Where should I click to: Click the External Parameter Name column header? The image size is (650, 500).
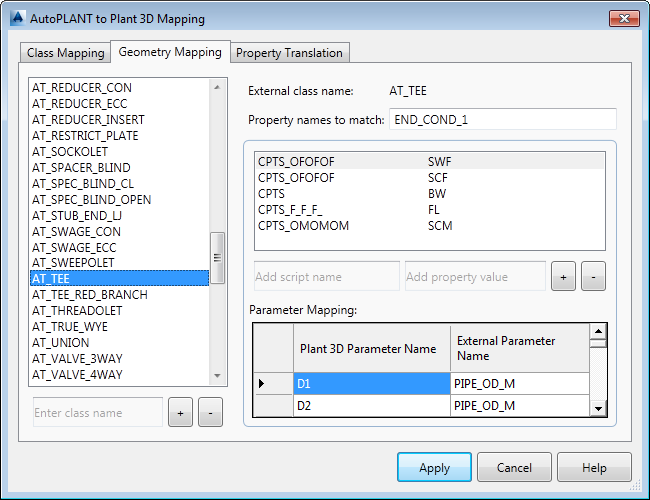coord(520,348)
